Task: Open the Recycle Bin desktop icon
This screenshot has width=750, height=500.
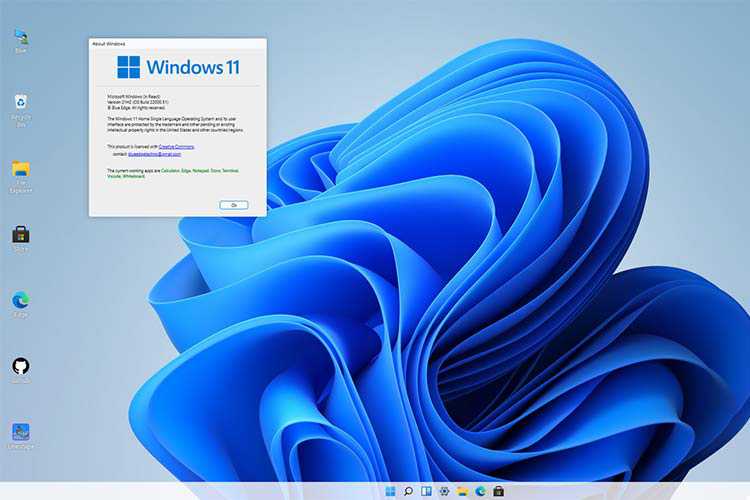Action: (x=20, y=103)
